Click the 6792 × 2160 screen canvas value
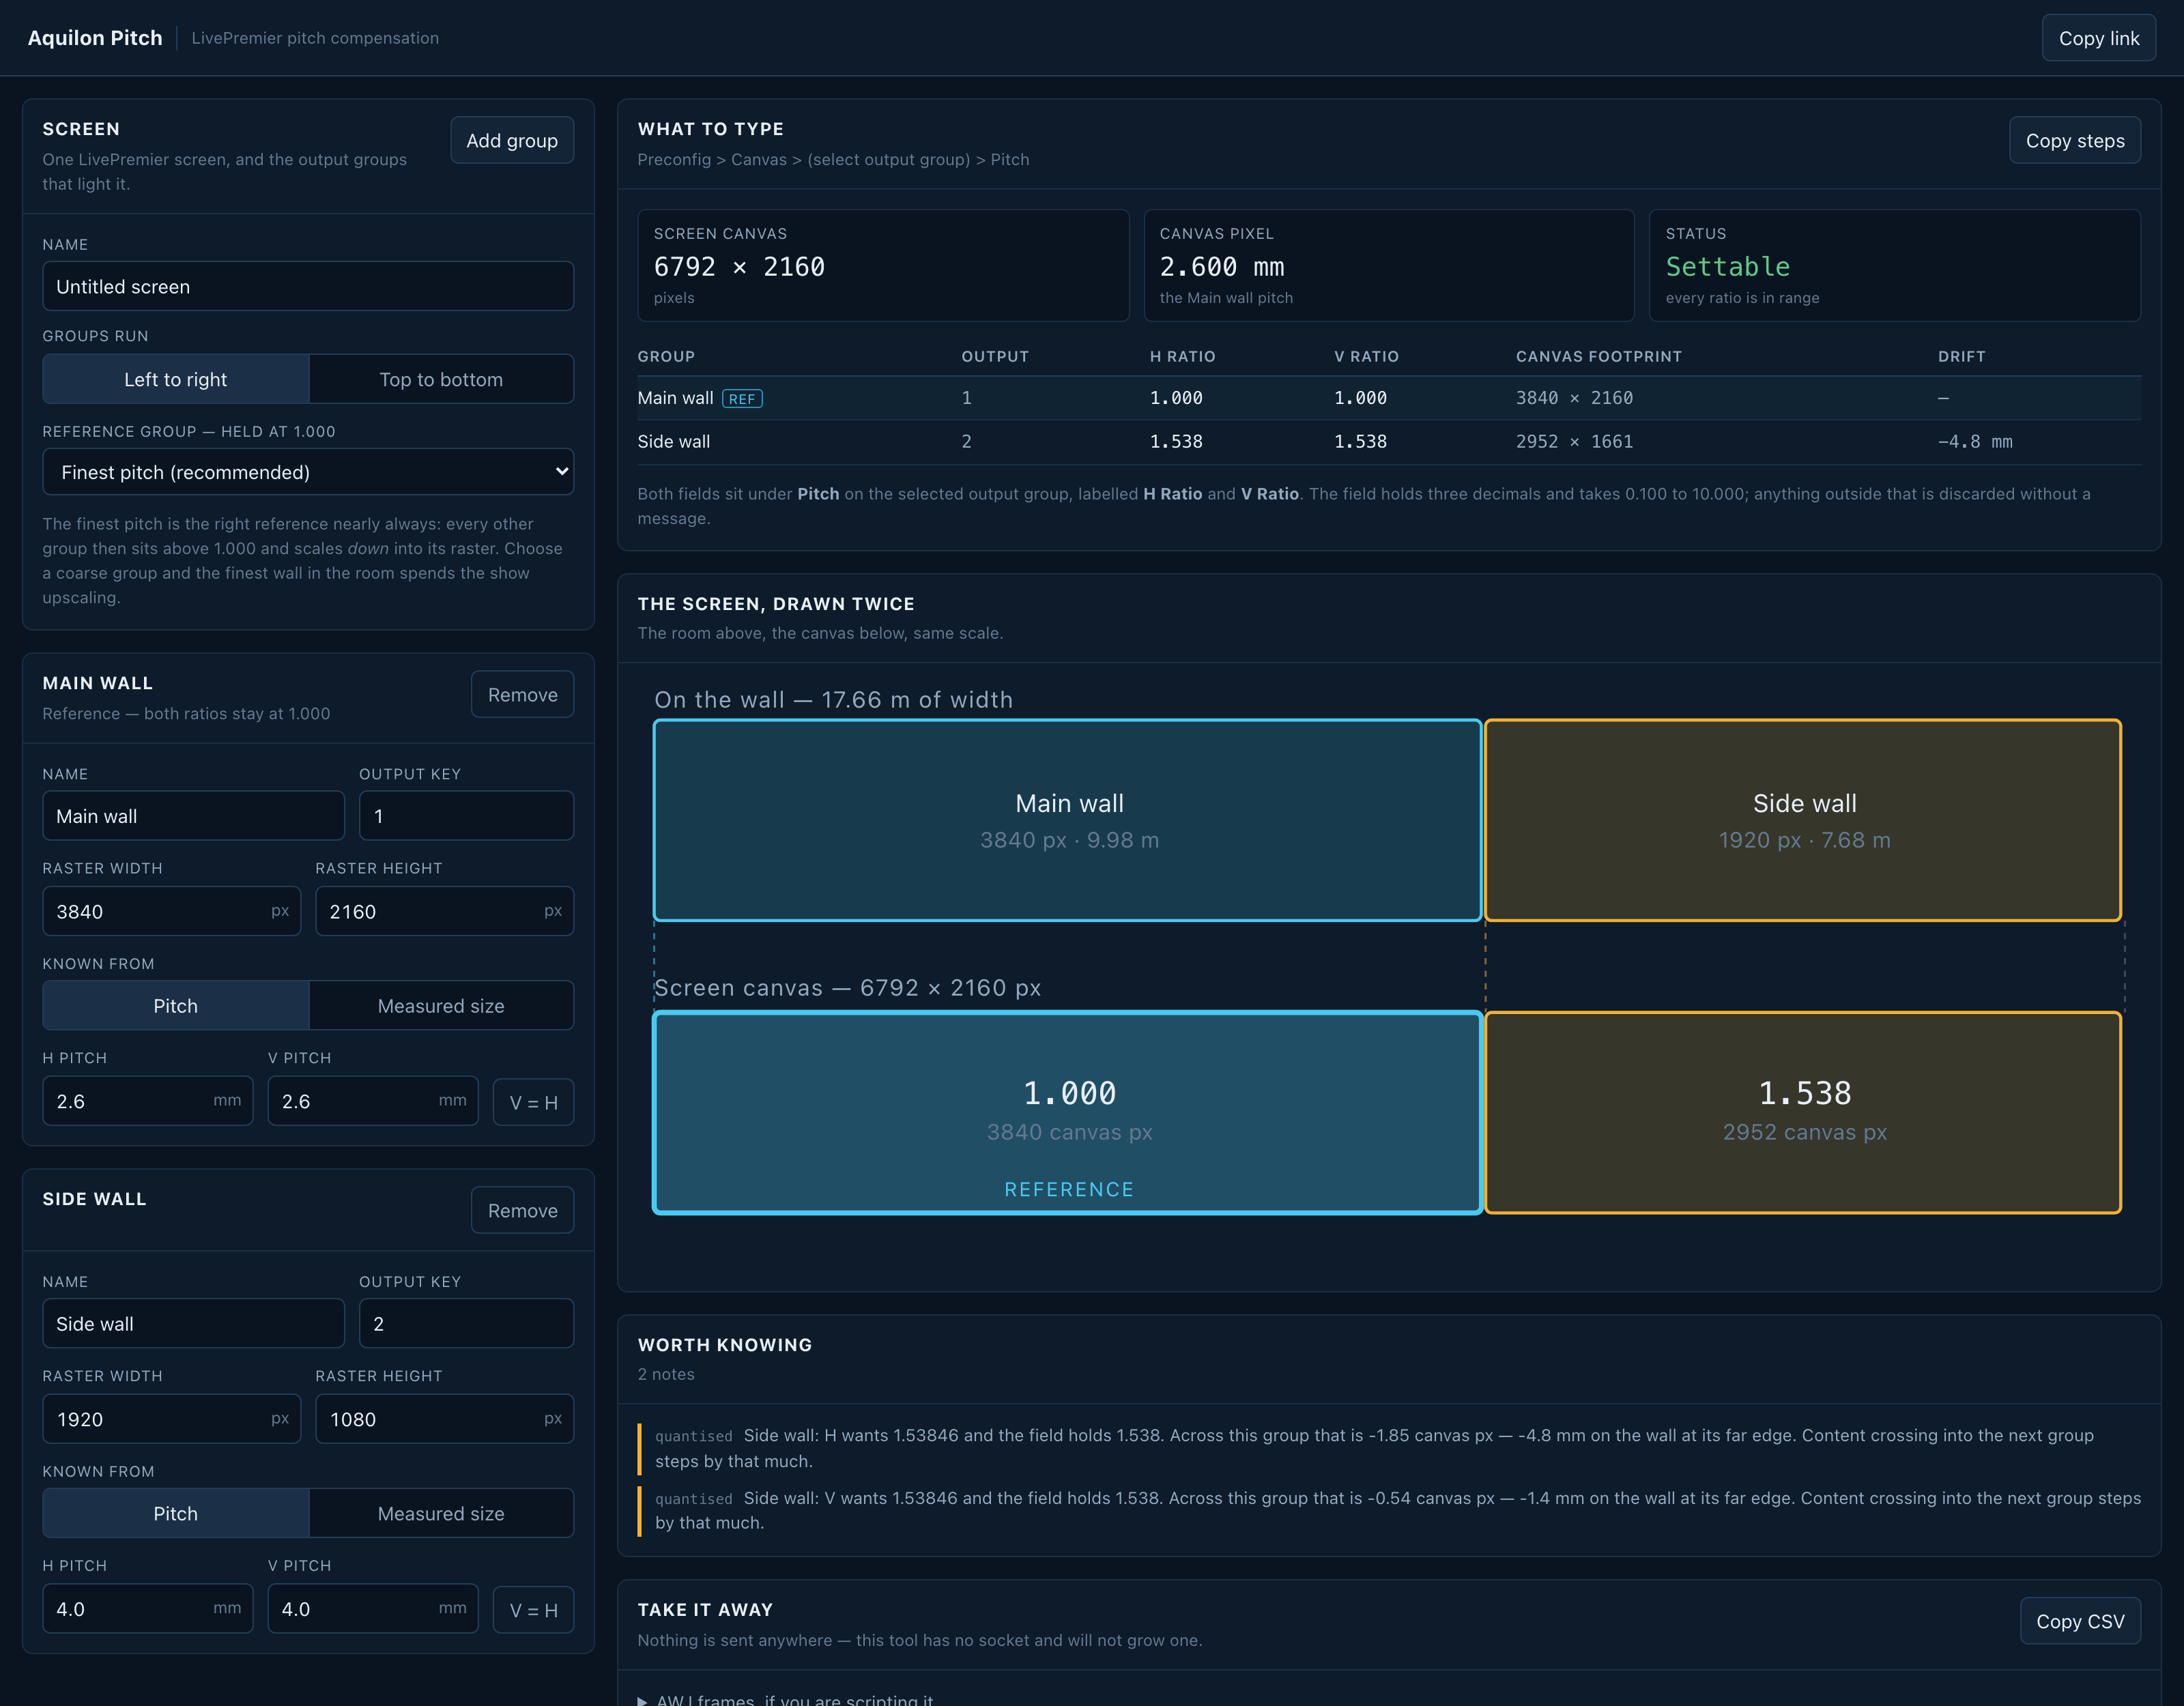The width and height of the screenshot is (2184, 1706). tap(739, 267)
